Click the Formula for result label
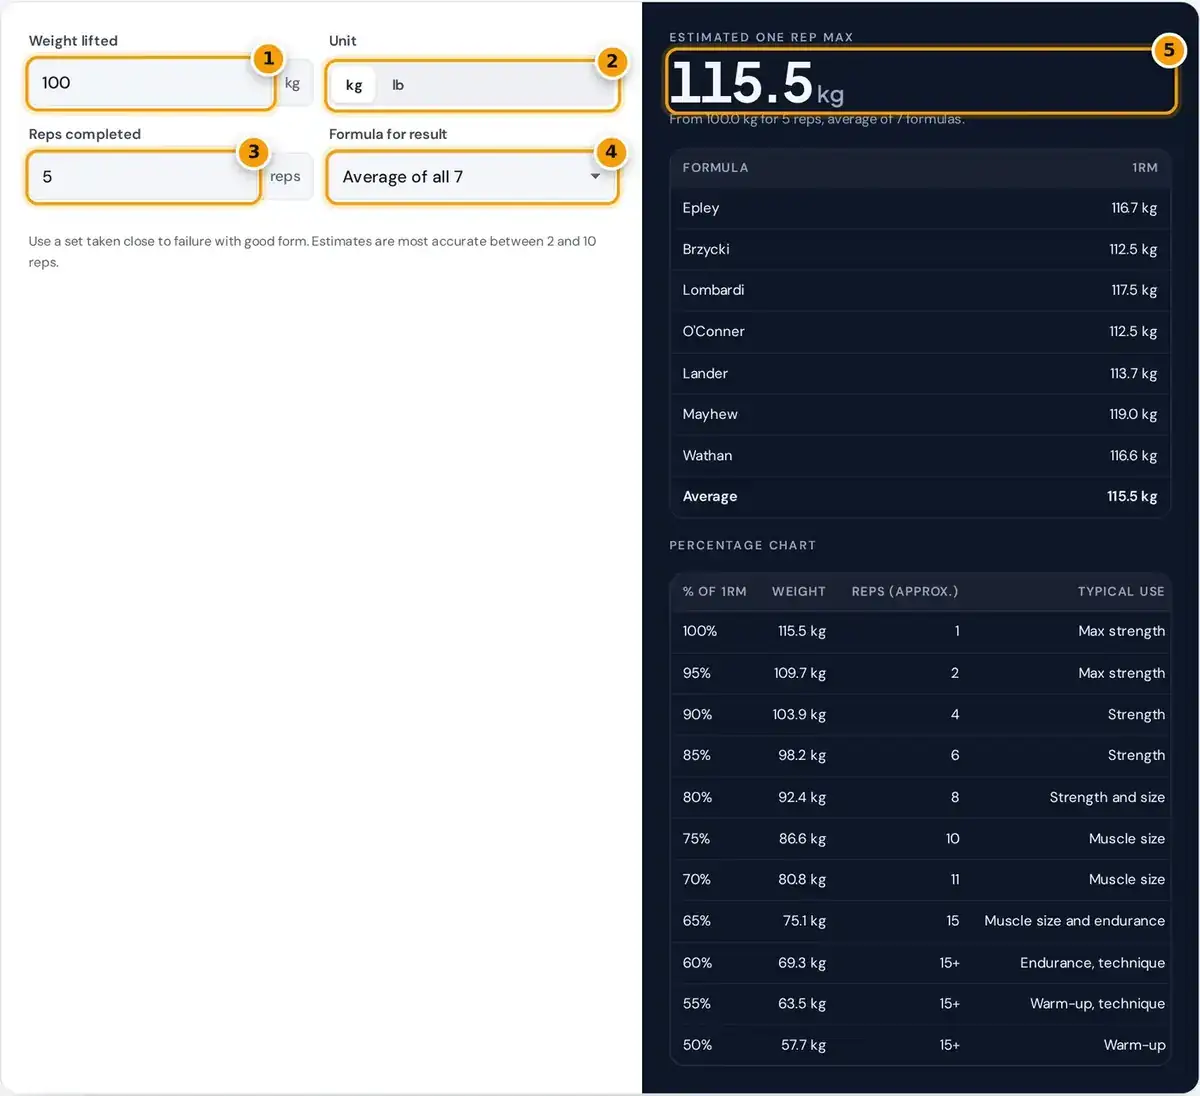This screenshot has height=1096, width=1200. click(388, 134)
